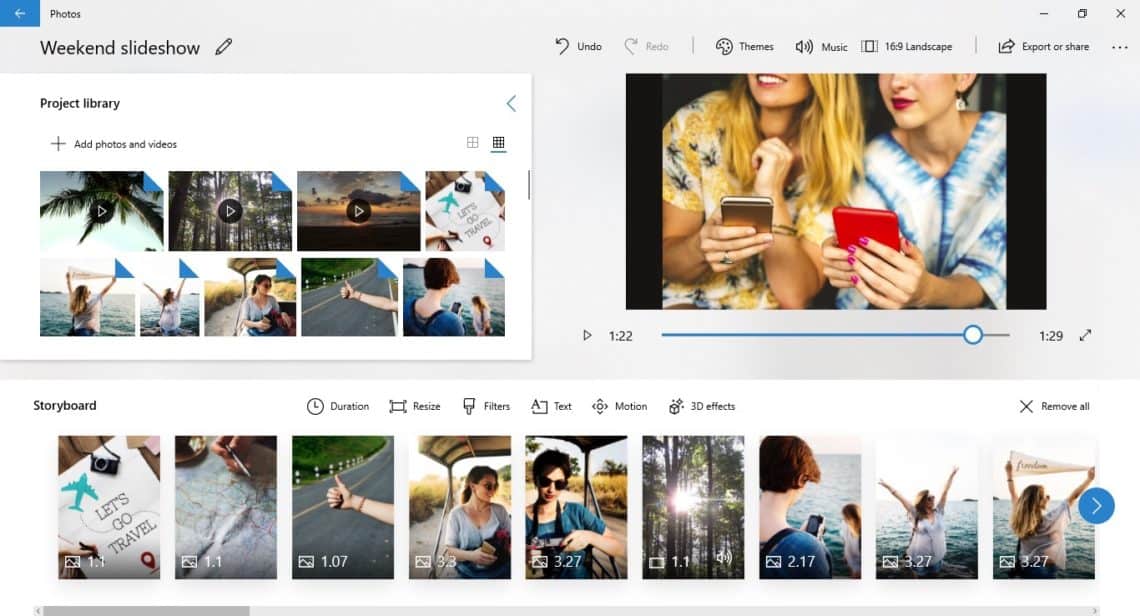Show next storyboard clips with blue arrow

coord(1096,505)
